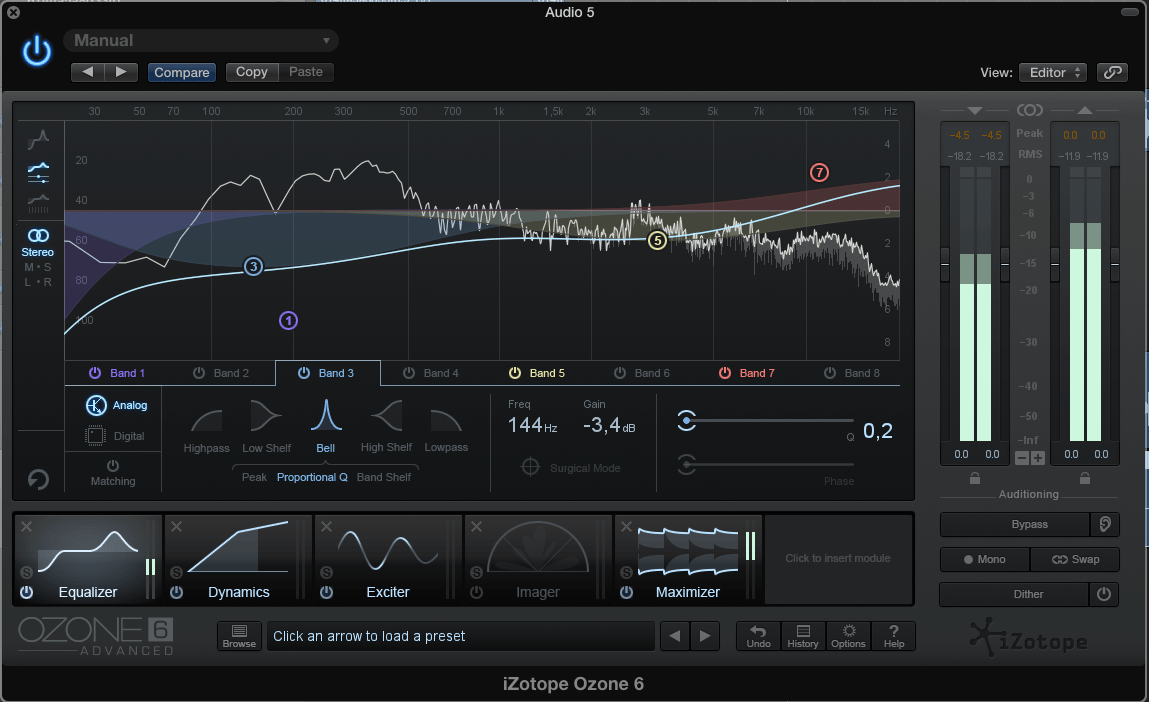Open the View Editor dropdown
Screen dimensions: 1149x702
pos(1054,72)
